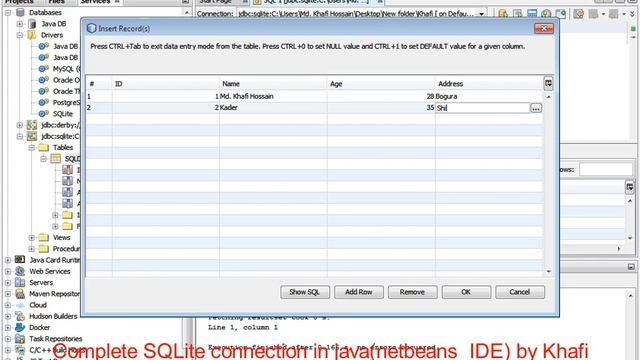Click the jdbc:derby connection icon

click(32, 125)
